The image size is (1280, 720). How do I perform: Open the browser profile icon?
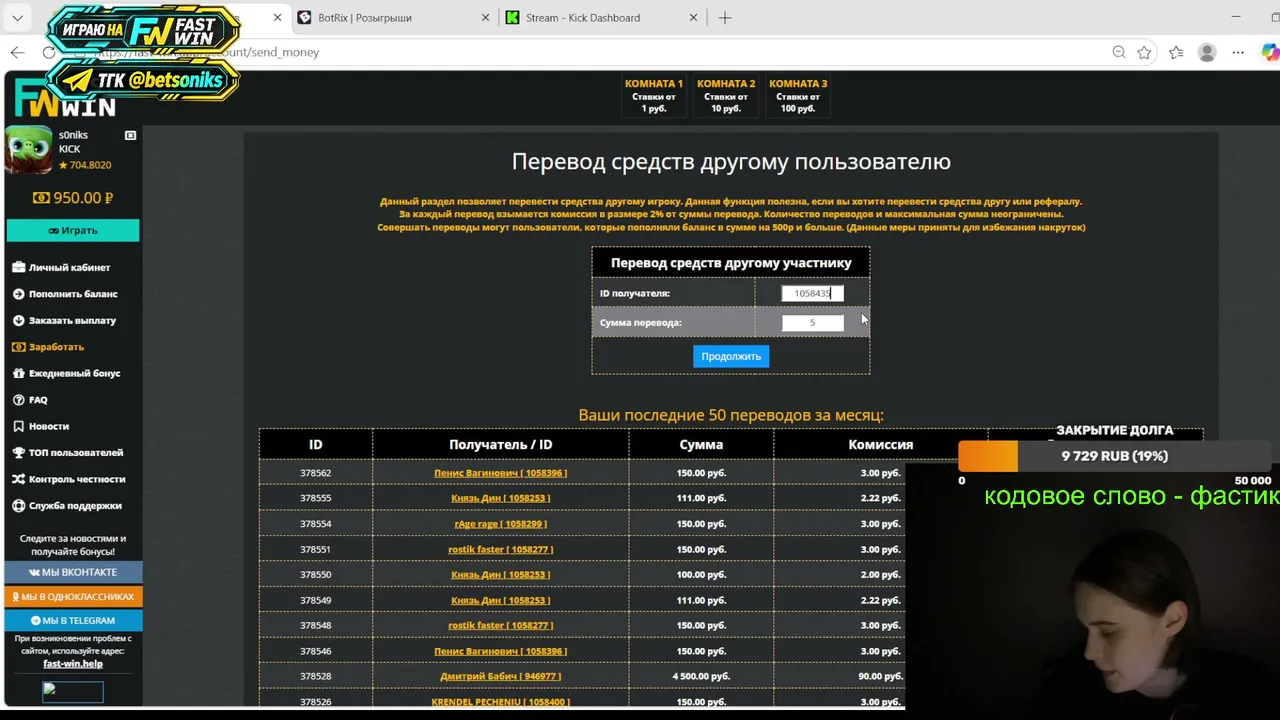tap(1207, 52)
